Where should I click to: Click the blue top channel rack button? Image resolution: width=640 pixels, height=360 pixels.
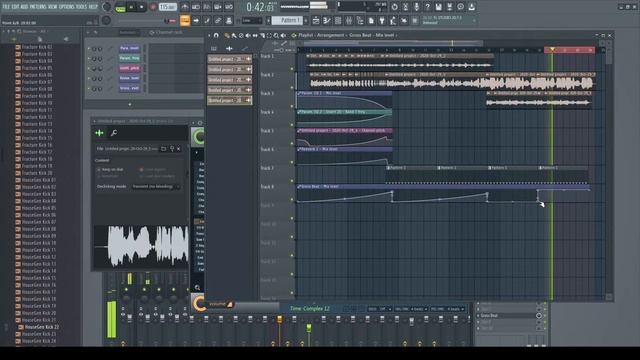[129, 48]
